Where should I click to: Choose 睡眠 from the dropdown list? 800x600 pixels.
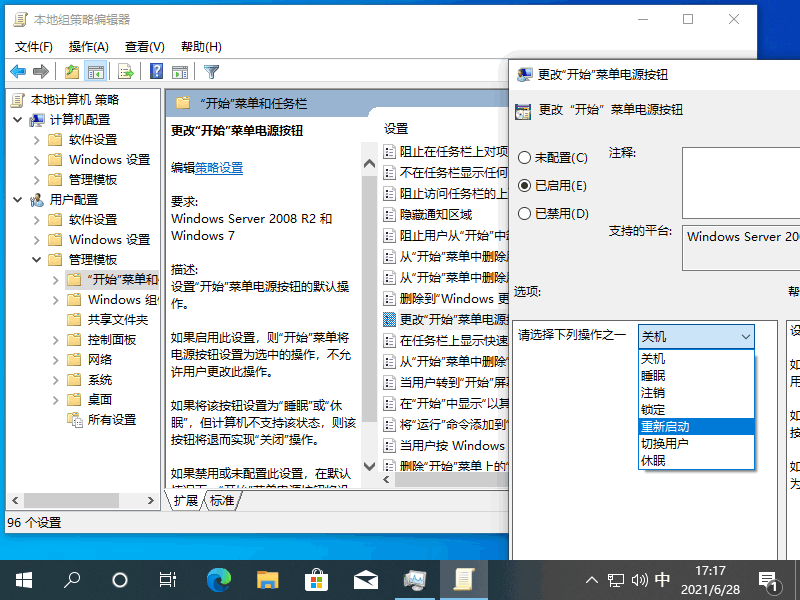click(696, 376)
